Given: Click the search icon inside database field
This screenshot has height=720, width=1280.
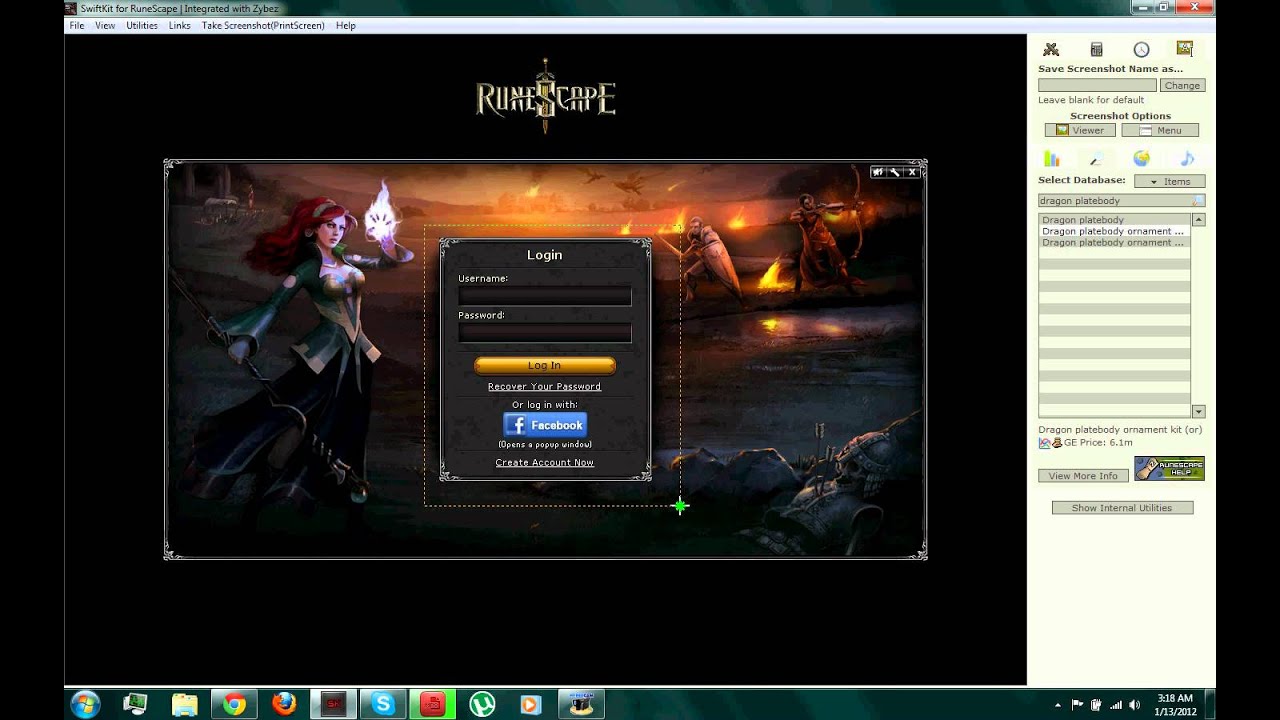Looking at the screenshot, I should click(1198, 201).
